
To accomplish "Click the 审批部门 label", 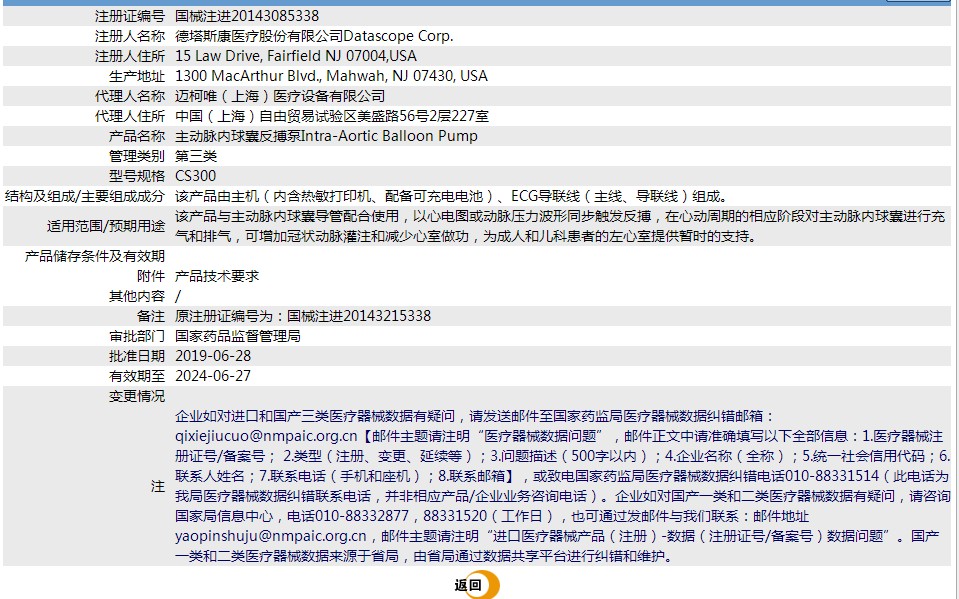I will click(137, 336).
